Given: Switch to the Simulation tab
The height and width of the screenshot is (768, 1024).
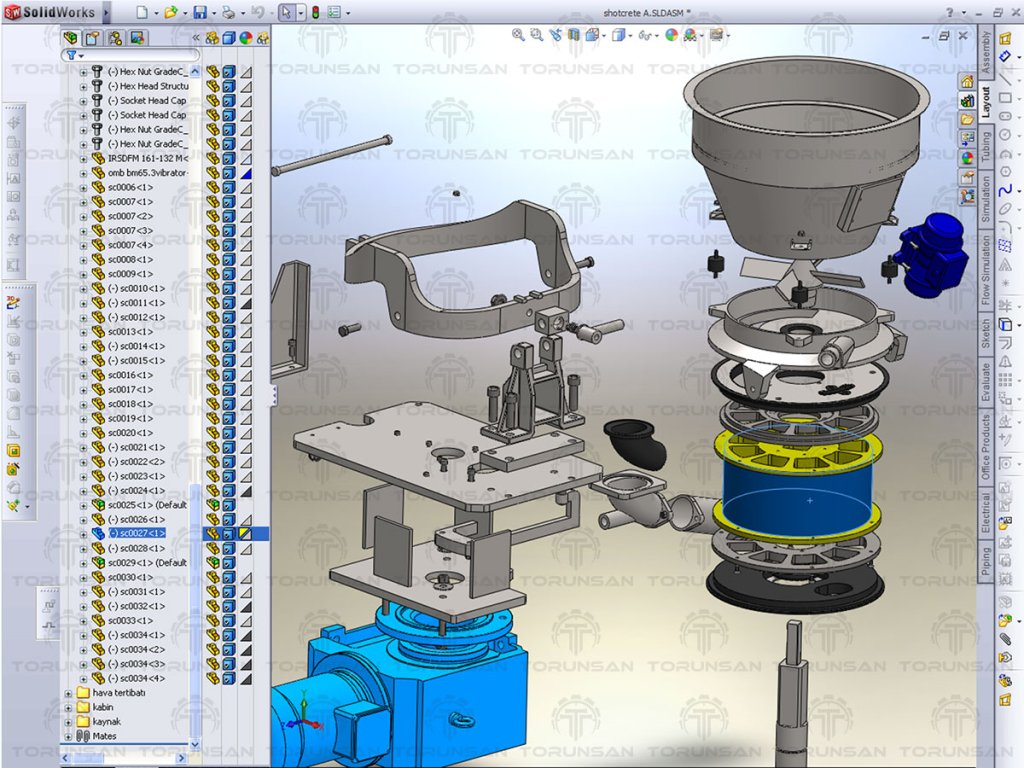Looking at the screenshot, I should (x=986, y=200).
